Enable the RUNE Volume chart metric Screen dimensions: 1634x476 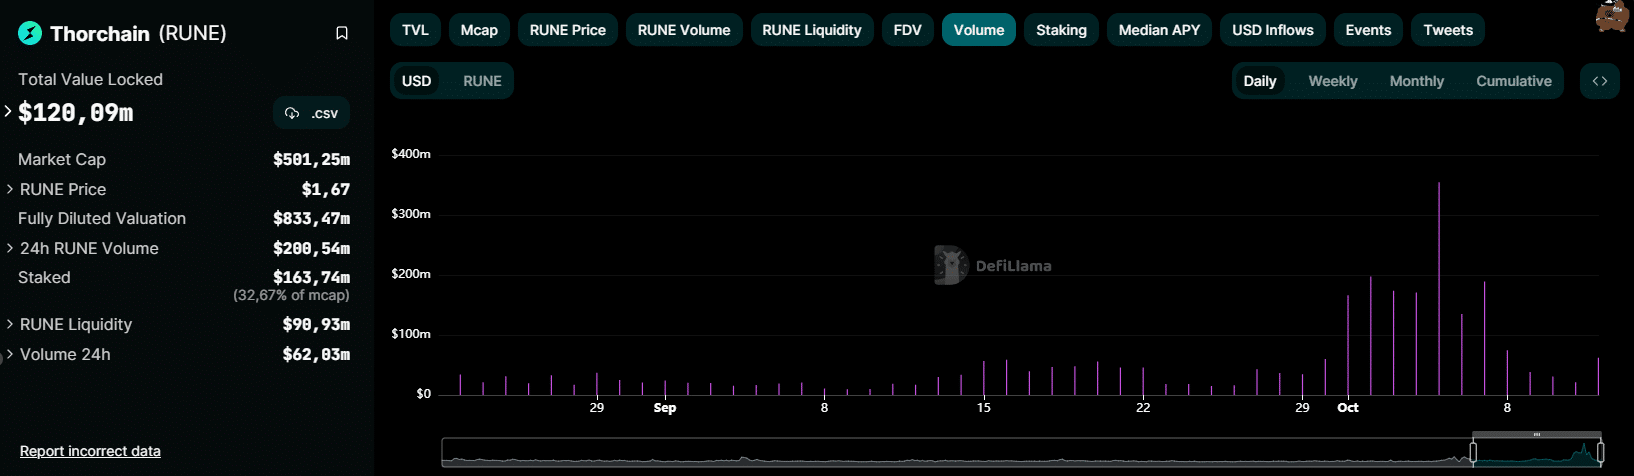(x=684, y=30)
